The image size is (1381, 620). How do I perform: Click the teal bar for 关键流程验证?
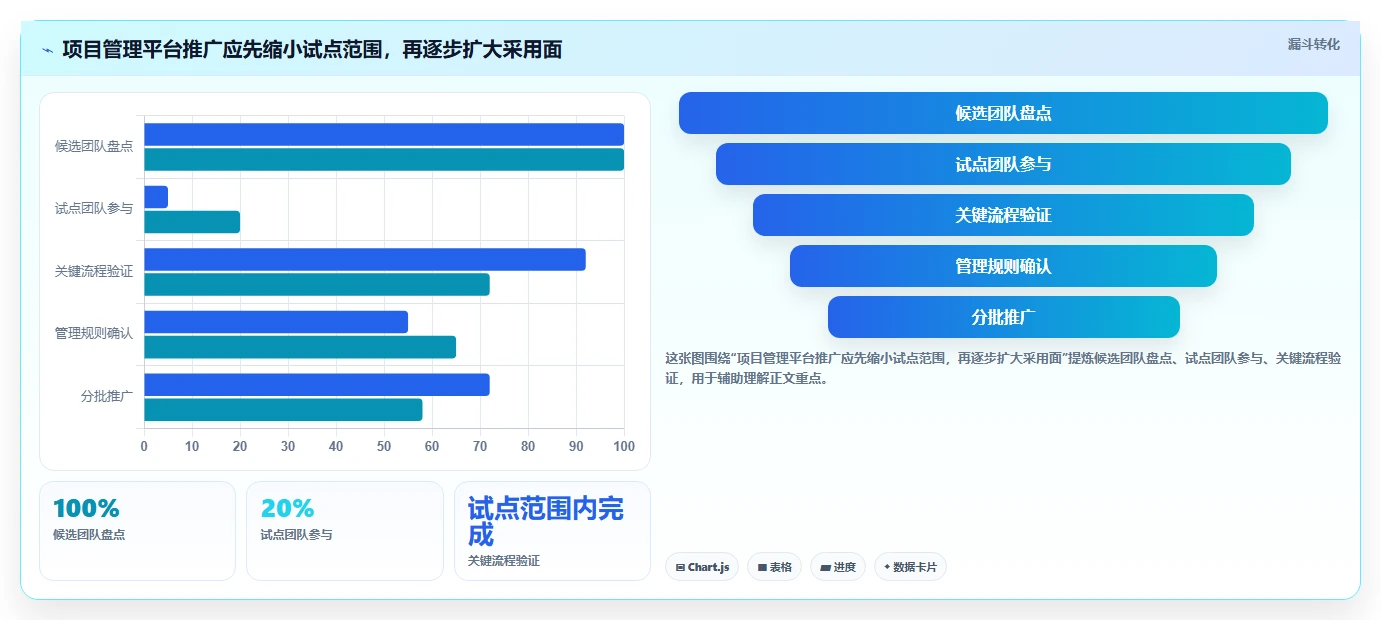(317, 284)
